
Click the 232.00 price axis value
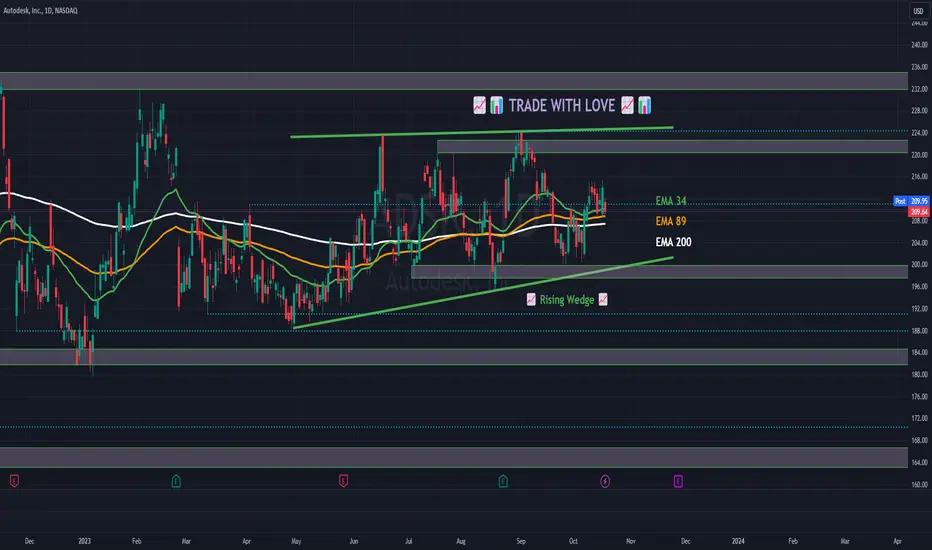(x=919, y=89)
